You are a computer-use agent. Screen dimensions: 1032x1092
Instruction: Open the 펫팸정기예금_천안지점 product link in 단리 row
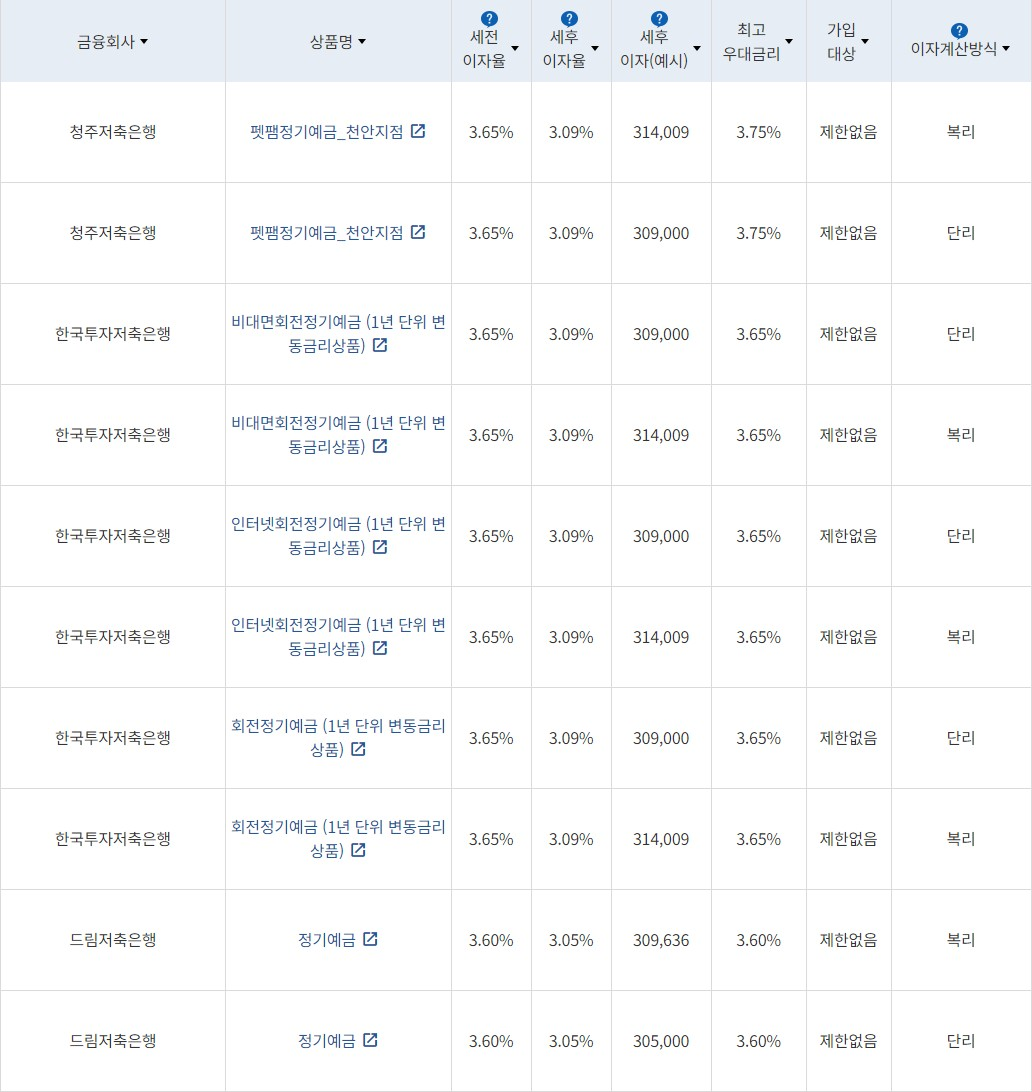pos(330,233)
